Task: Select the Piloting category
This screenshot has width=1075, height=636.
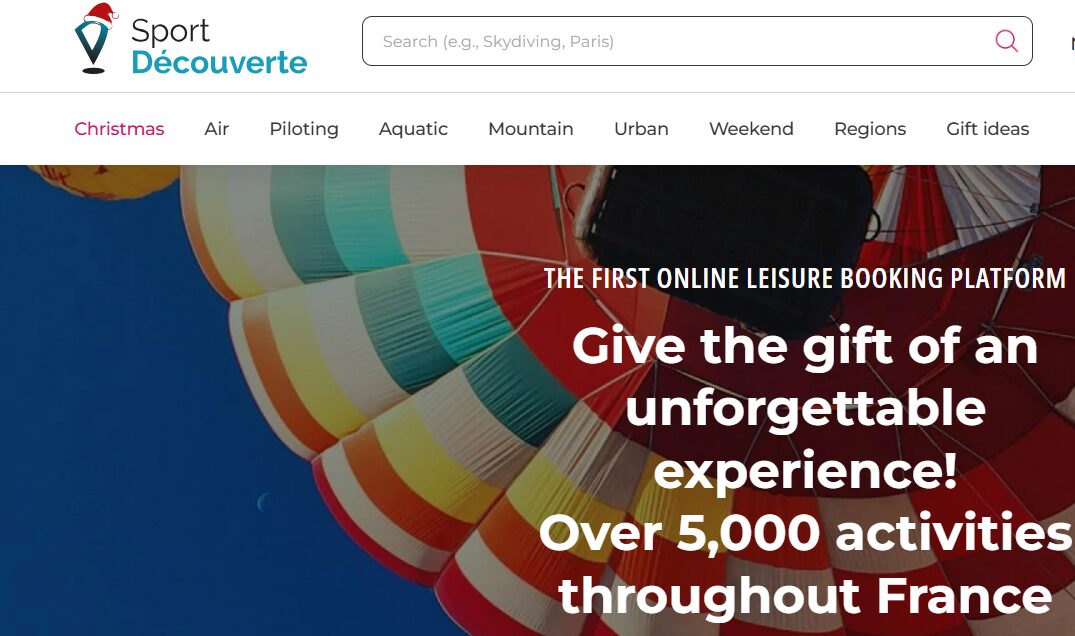Action: point(304,129)
